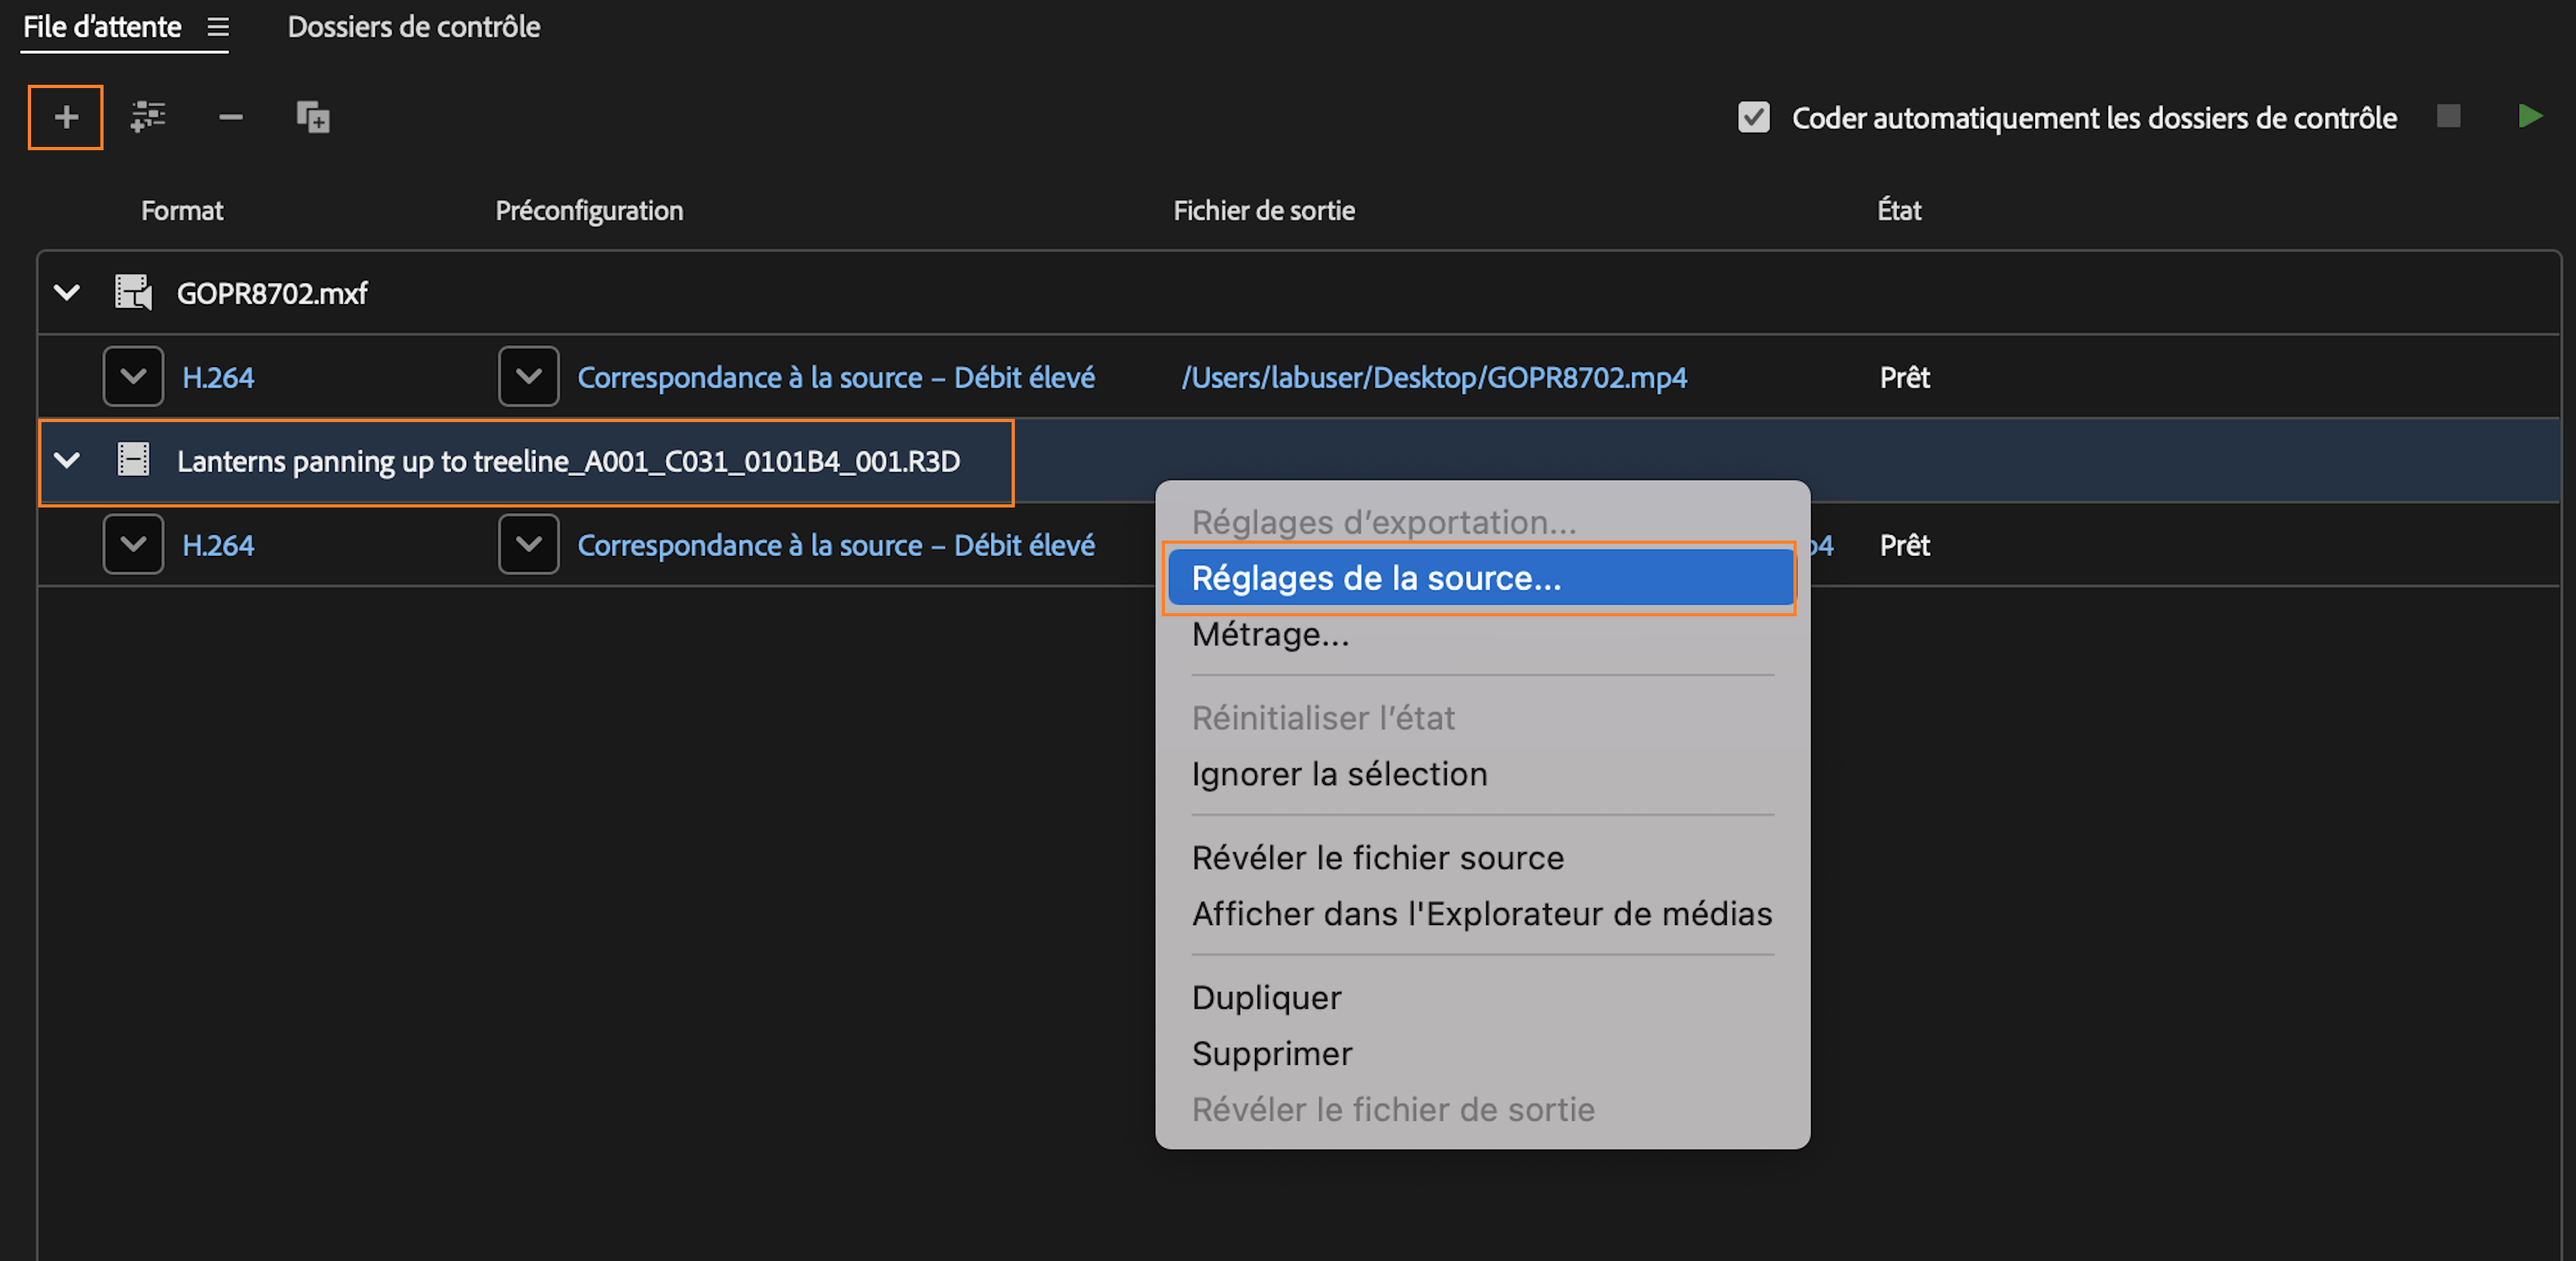
Task: Disable Coder automatiquement les dossiers de contrôle
Action: [x=1753, y=117]
